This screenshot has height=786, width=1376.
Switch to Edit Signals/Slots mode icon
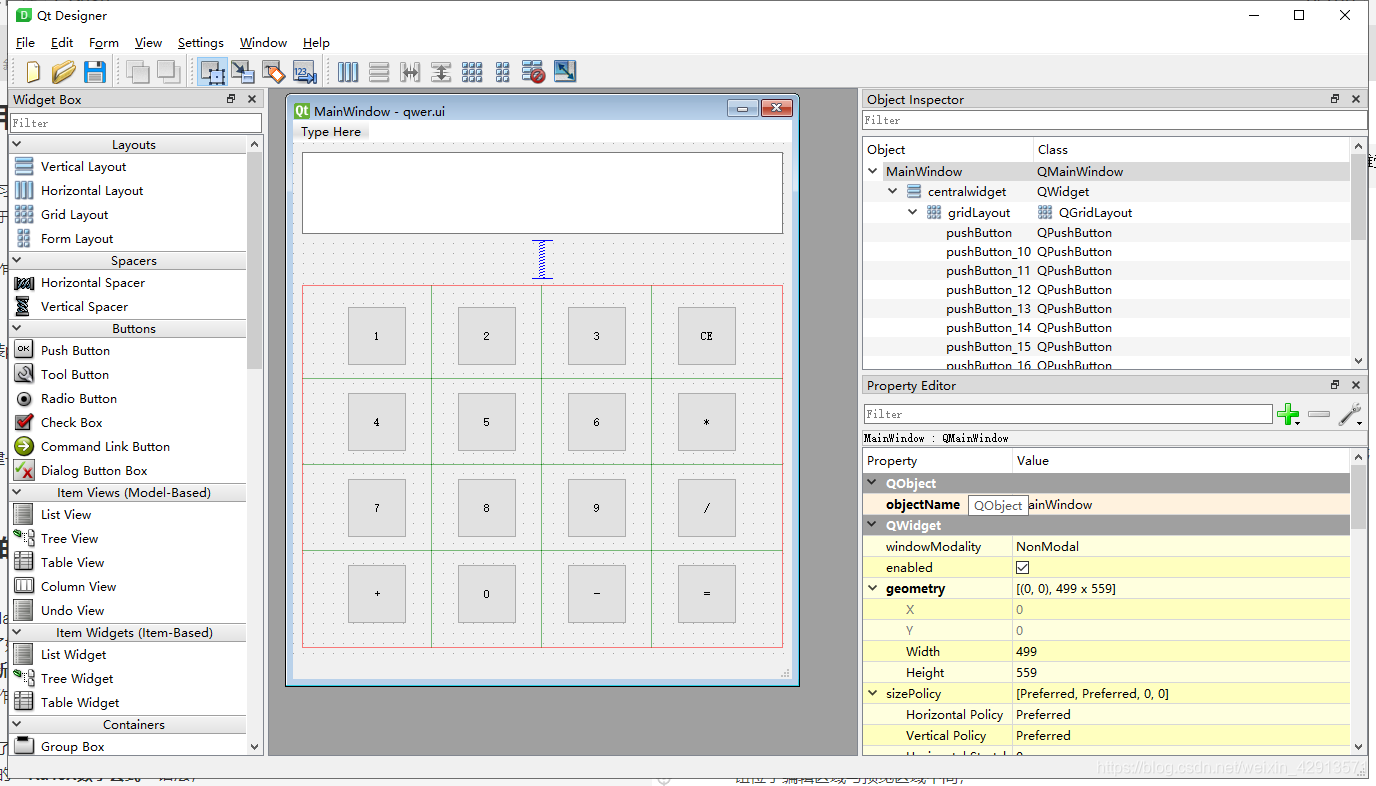coord(243,71)
